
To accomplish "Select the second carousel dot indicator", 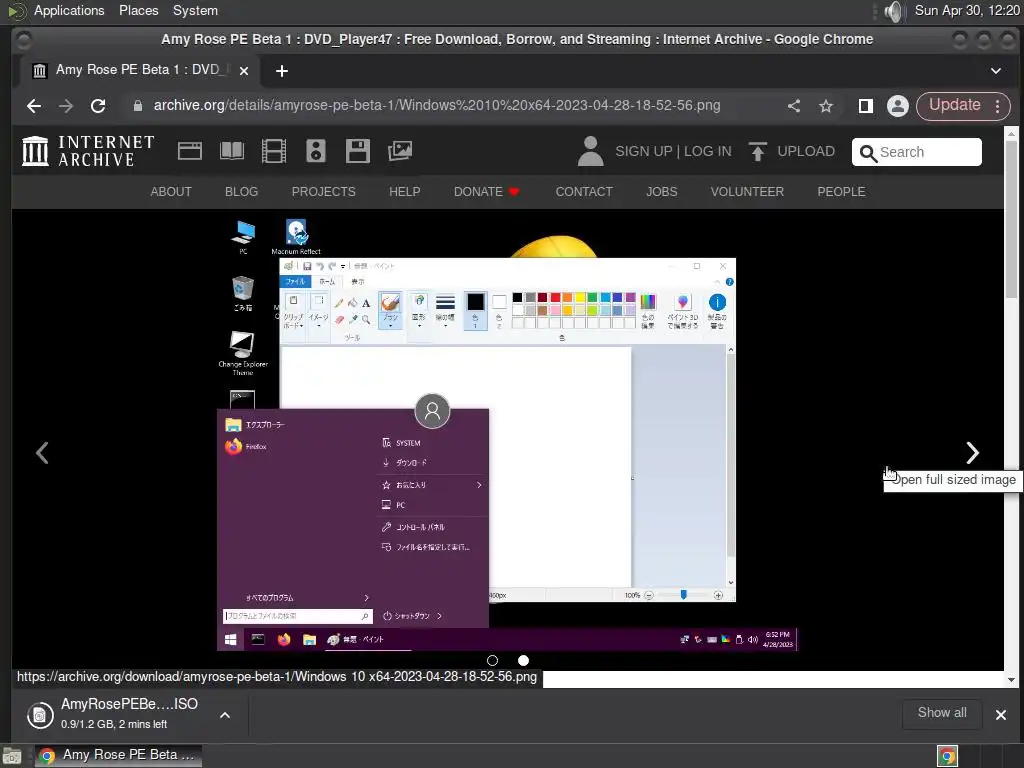I will [523, 661].
